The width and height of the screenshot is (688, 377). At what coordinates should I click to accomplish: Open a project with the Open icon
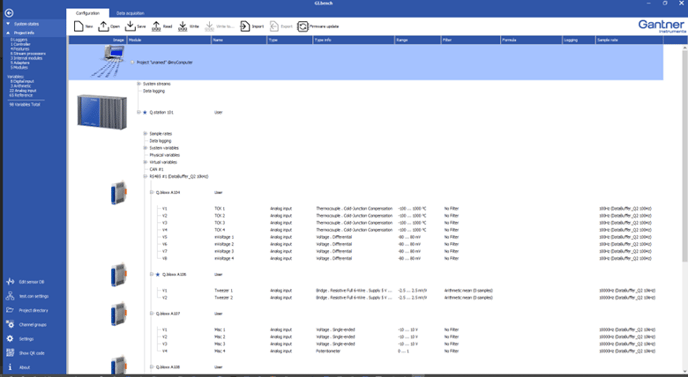[103, 26]
